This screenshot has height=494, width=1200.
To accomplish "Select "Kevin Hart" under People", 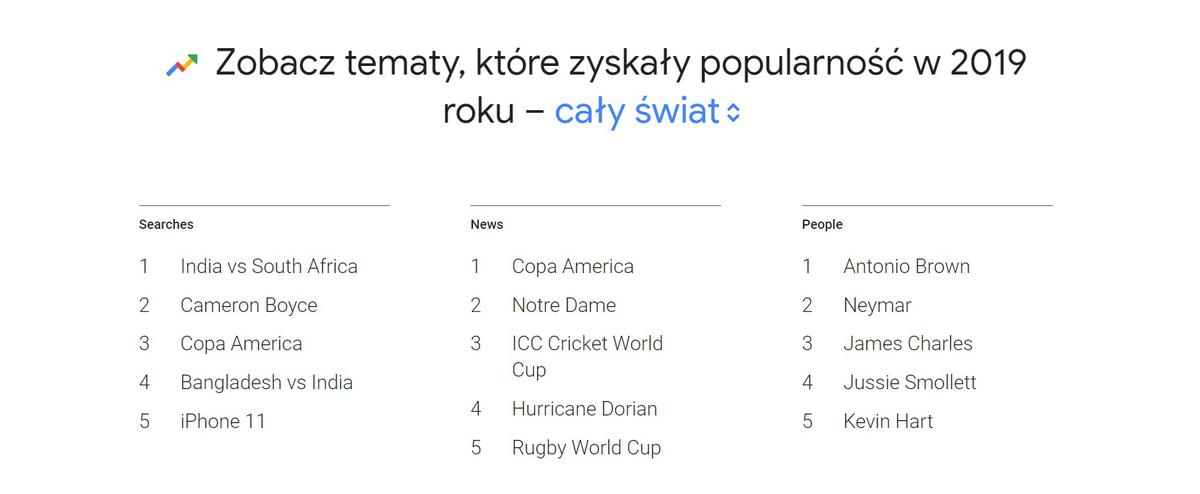I will coord(887,421).
